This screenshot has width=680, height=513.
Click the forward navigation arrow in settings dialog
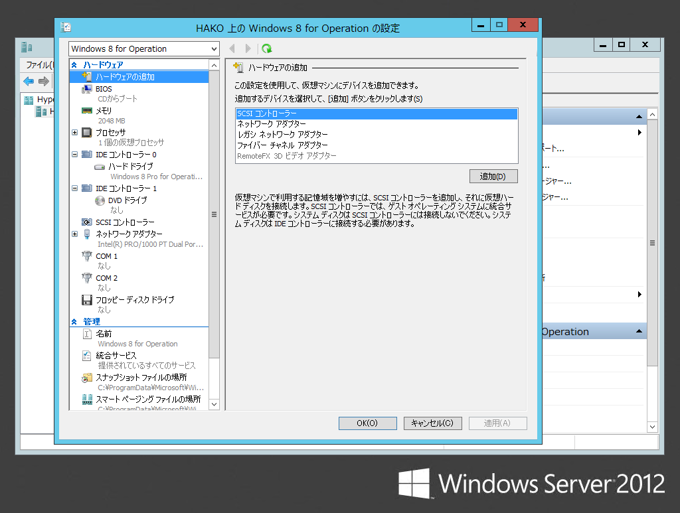(248, 49)
